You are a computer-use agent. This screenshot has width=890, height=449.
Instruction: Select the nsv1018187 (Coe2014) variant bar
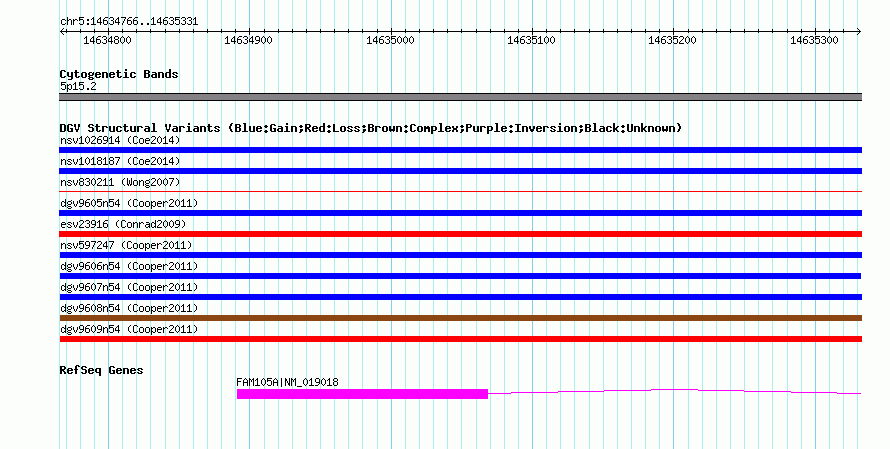click(460, 171)
